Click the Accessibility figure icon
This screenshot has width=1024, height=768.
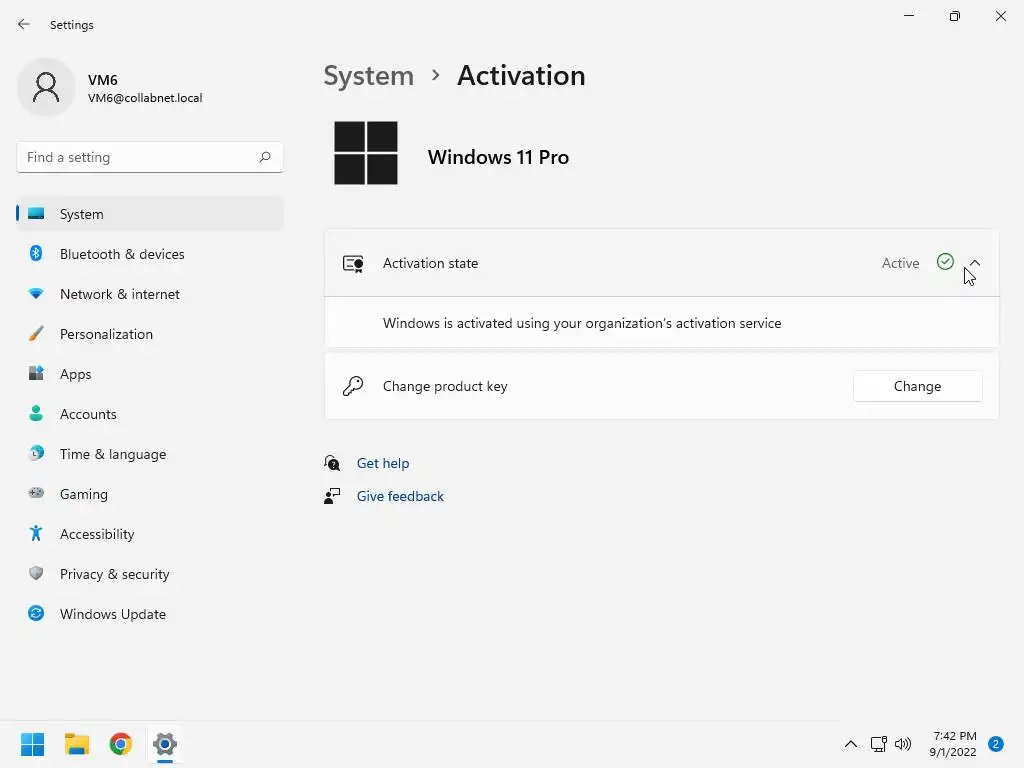pos(36,534)
